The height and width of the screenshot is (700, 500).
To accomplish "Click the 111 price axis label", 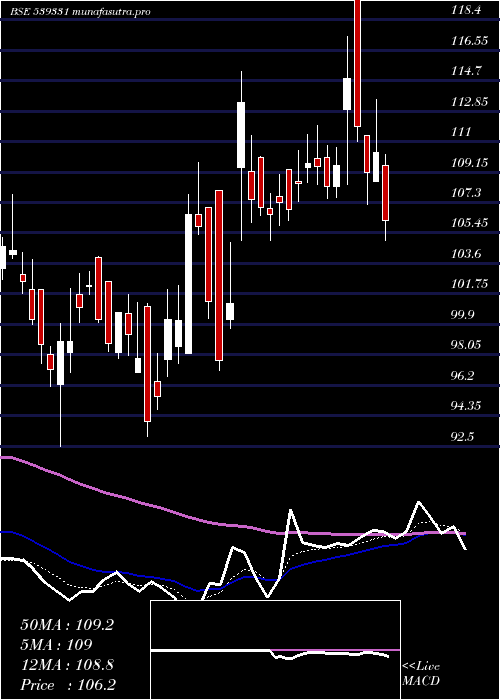I will (x=461, y=132).
